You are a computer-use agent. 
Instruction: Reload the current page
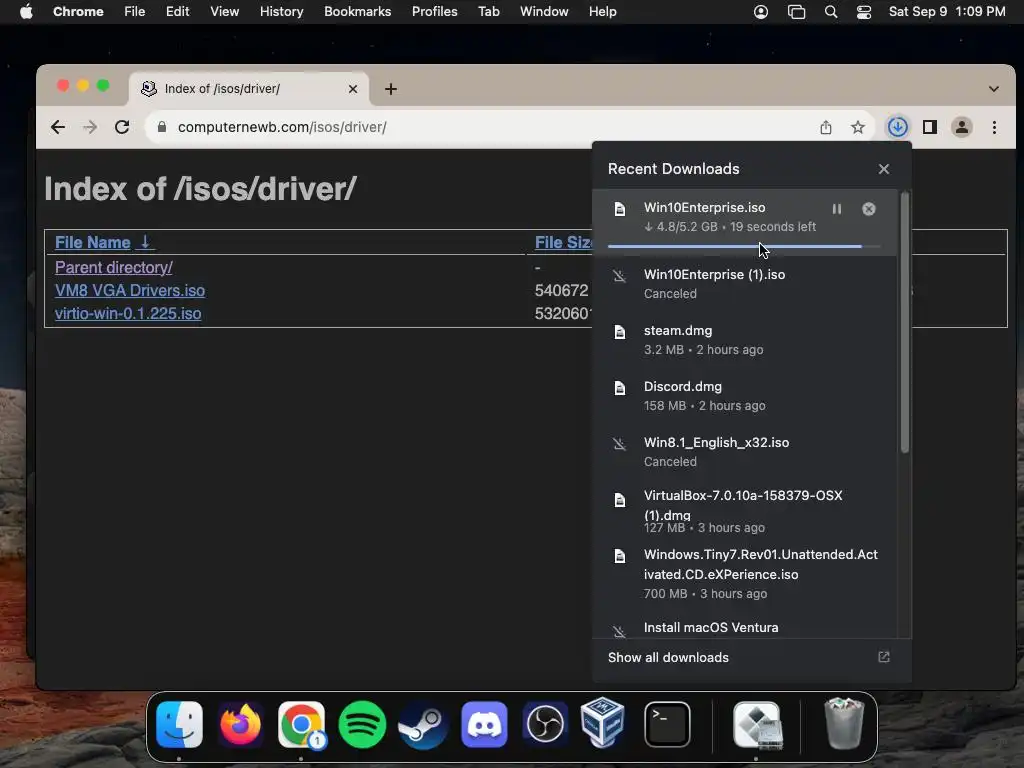coord(122,127)
